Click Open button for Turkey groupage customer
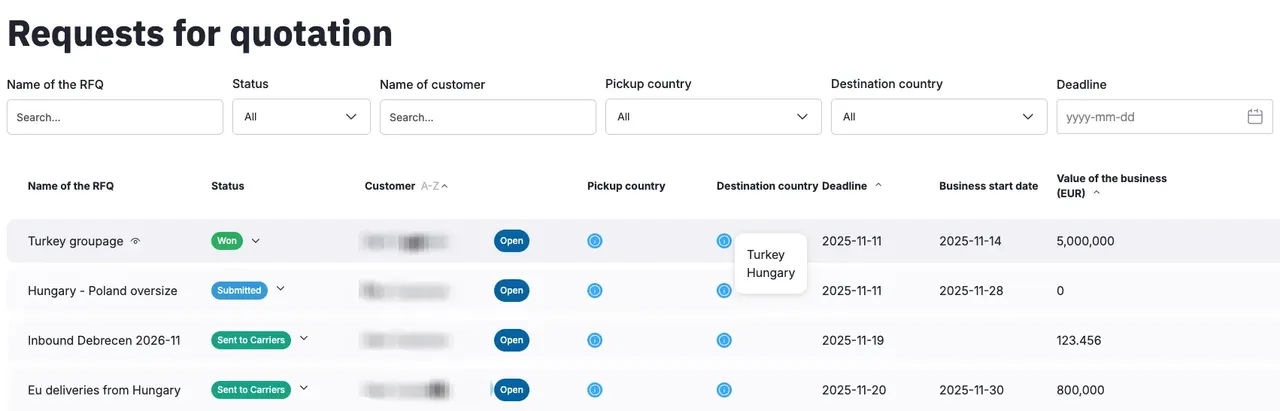The height and width of the screenshot is (411, 1280). (511, 241)
